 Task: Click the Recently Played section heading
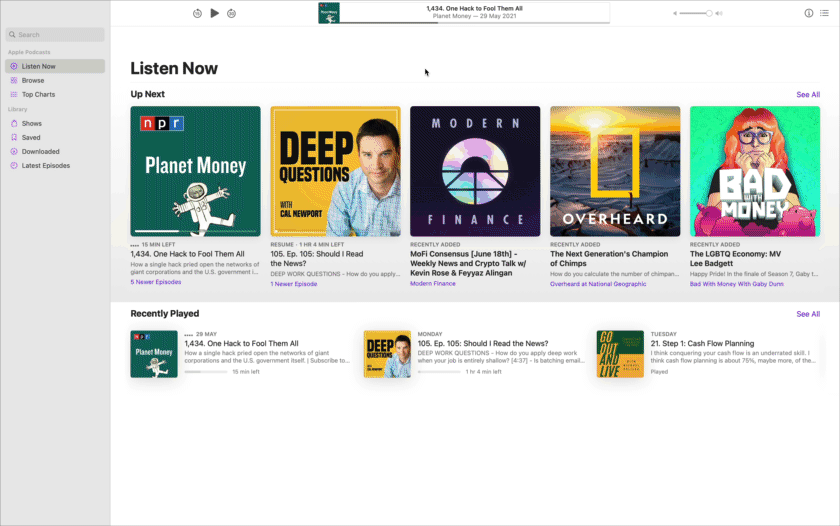[x=165, y=314]
